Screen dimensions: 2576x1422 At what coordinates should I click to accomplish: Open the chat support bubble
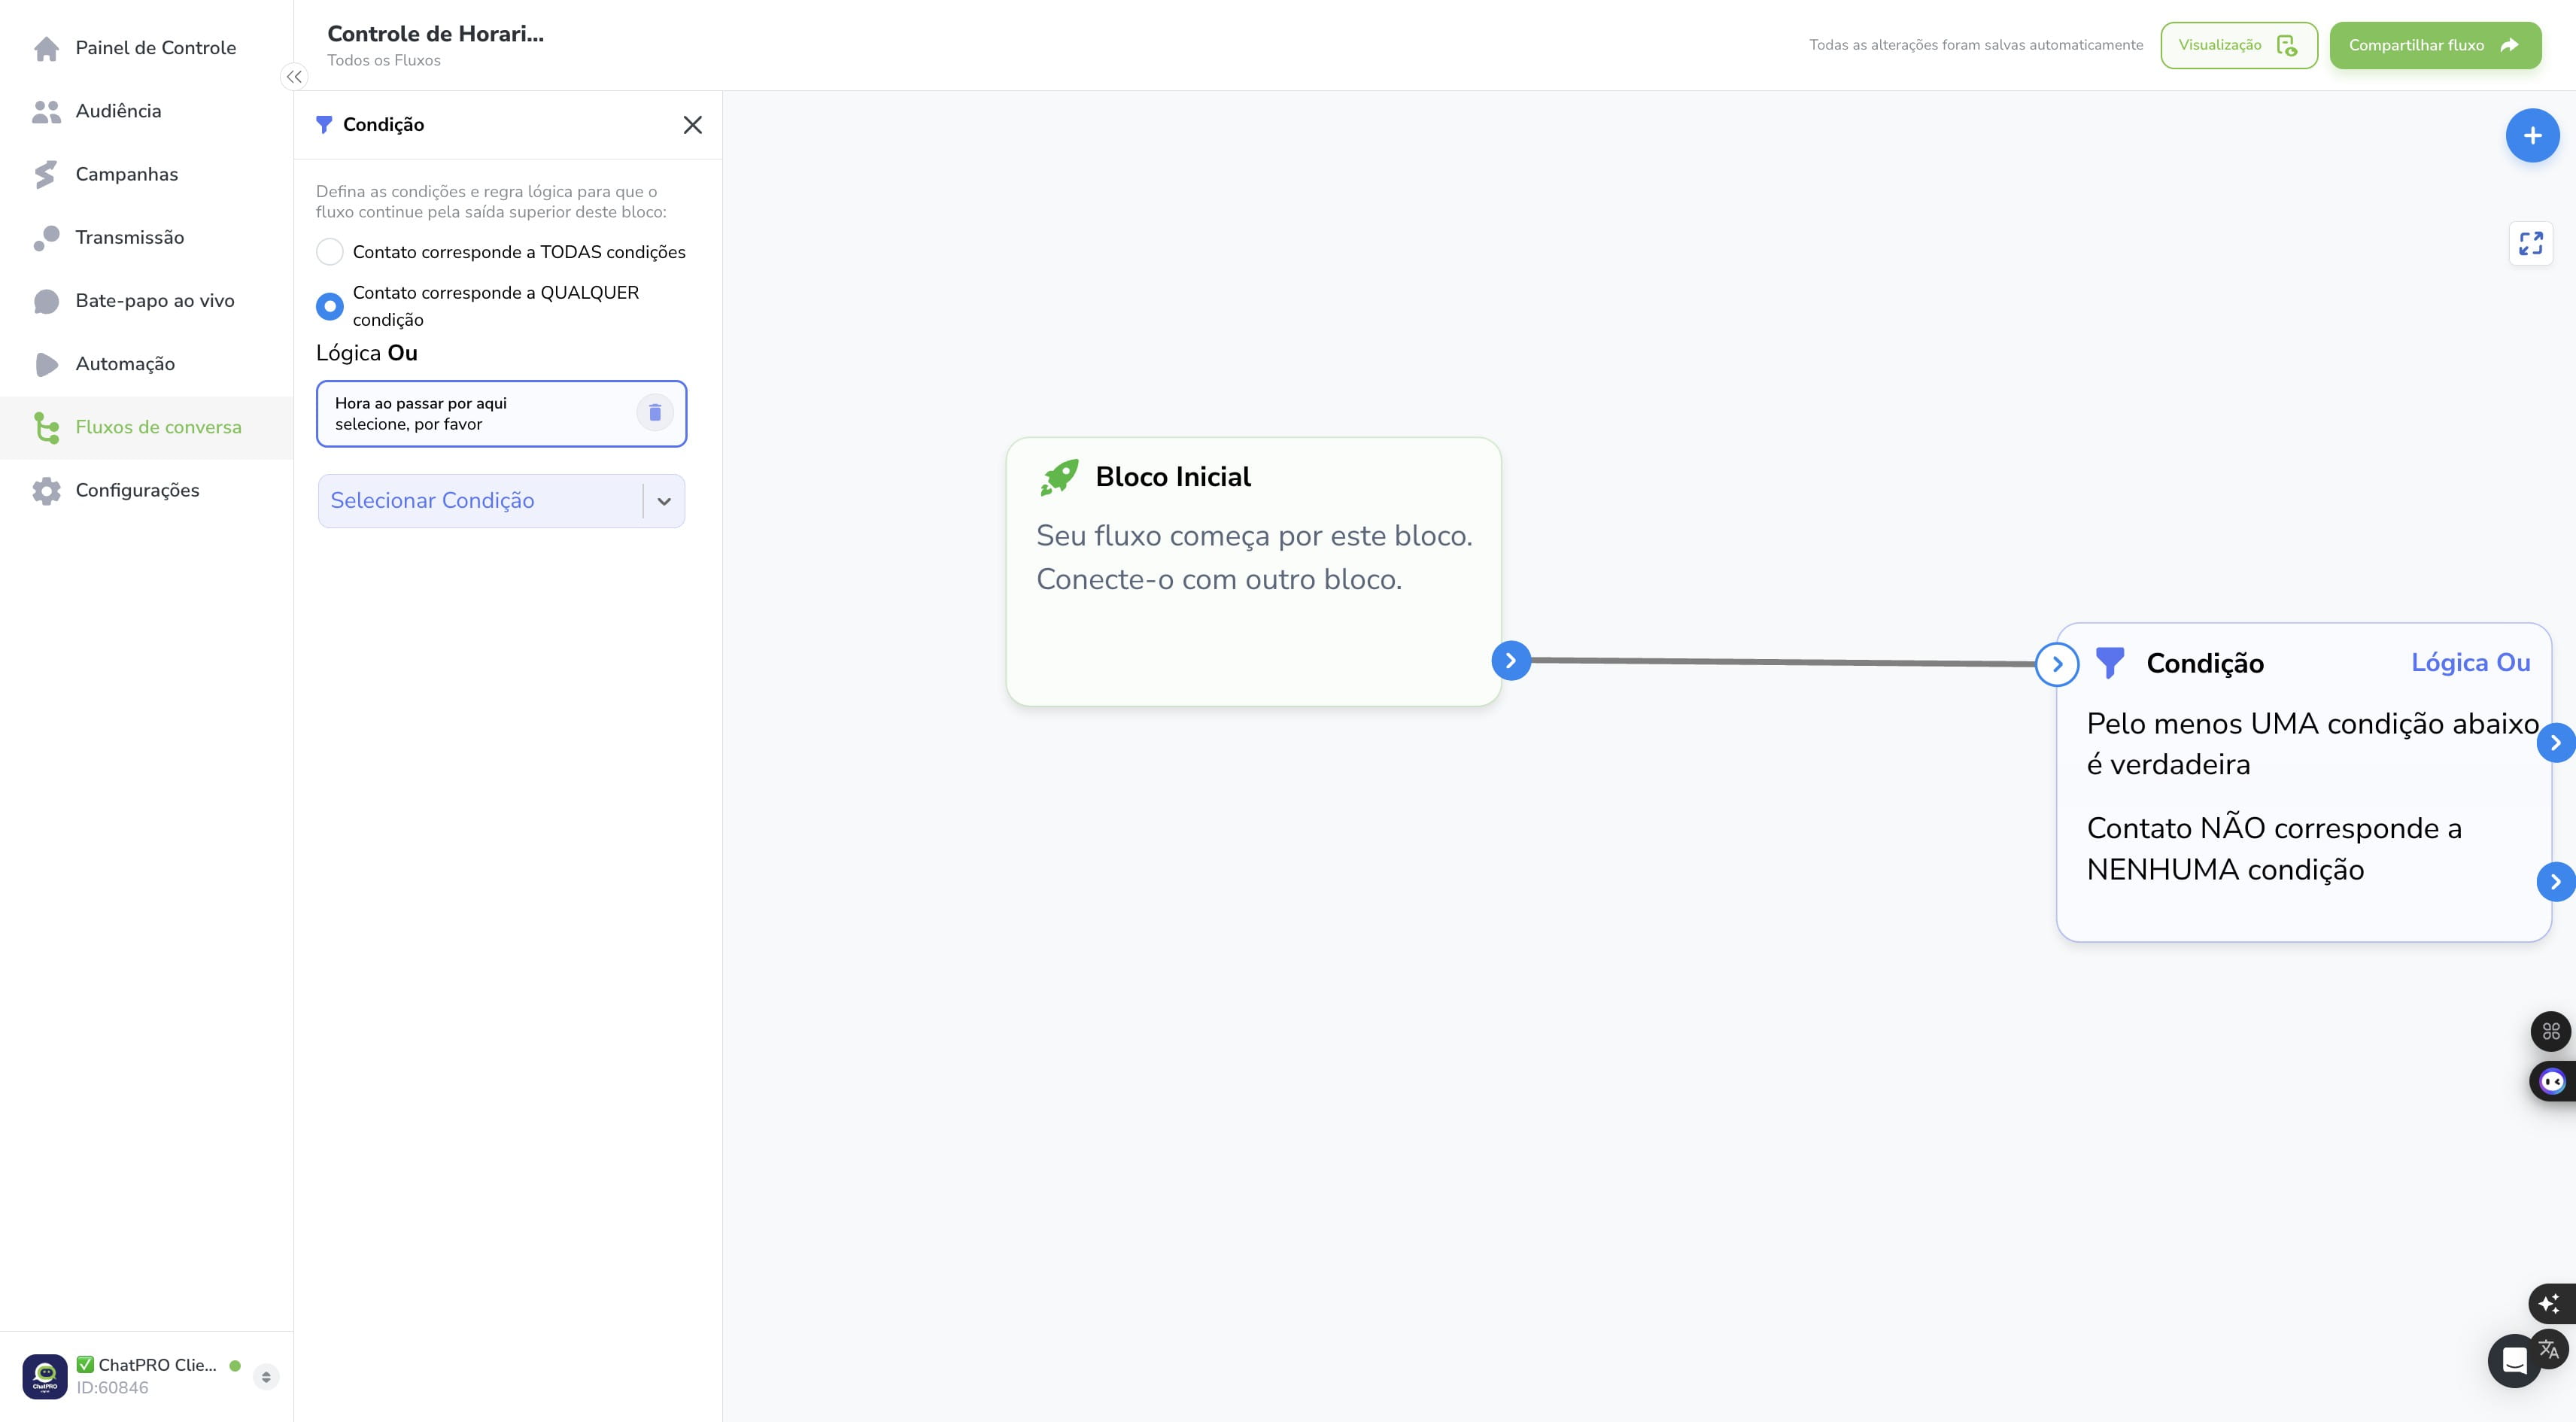pyautogui.click(x=2514, y=1360)
